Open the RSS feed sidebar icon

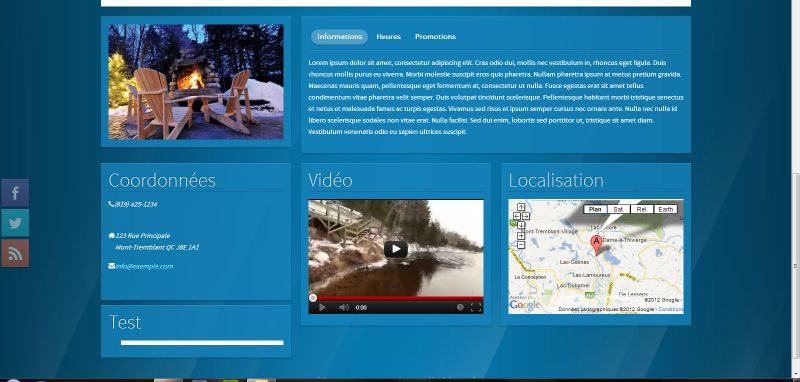[x=15, y=253]
